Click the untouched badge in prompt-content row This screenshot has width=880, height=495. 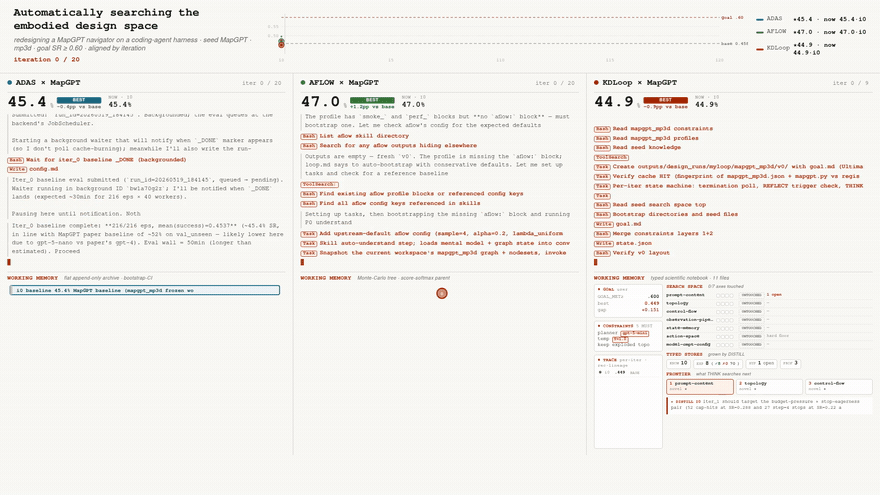tap(751, 295)
